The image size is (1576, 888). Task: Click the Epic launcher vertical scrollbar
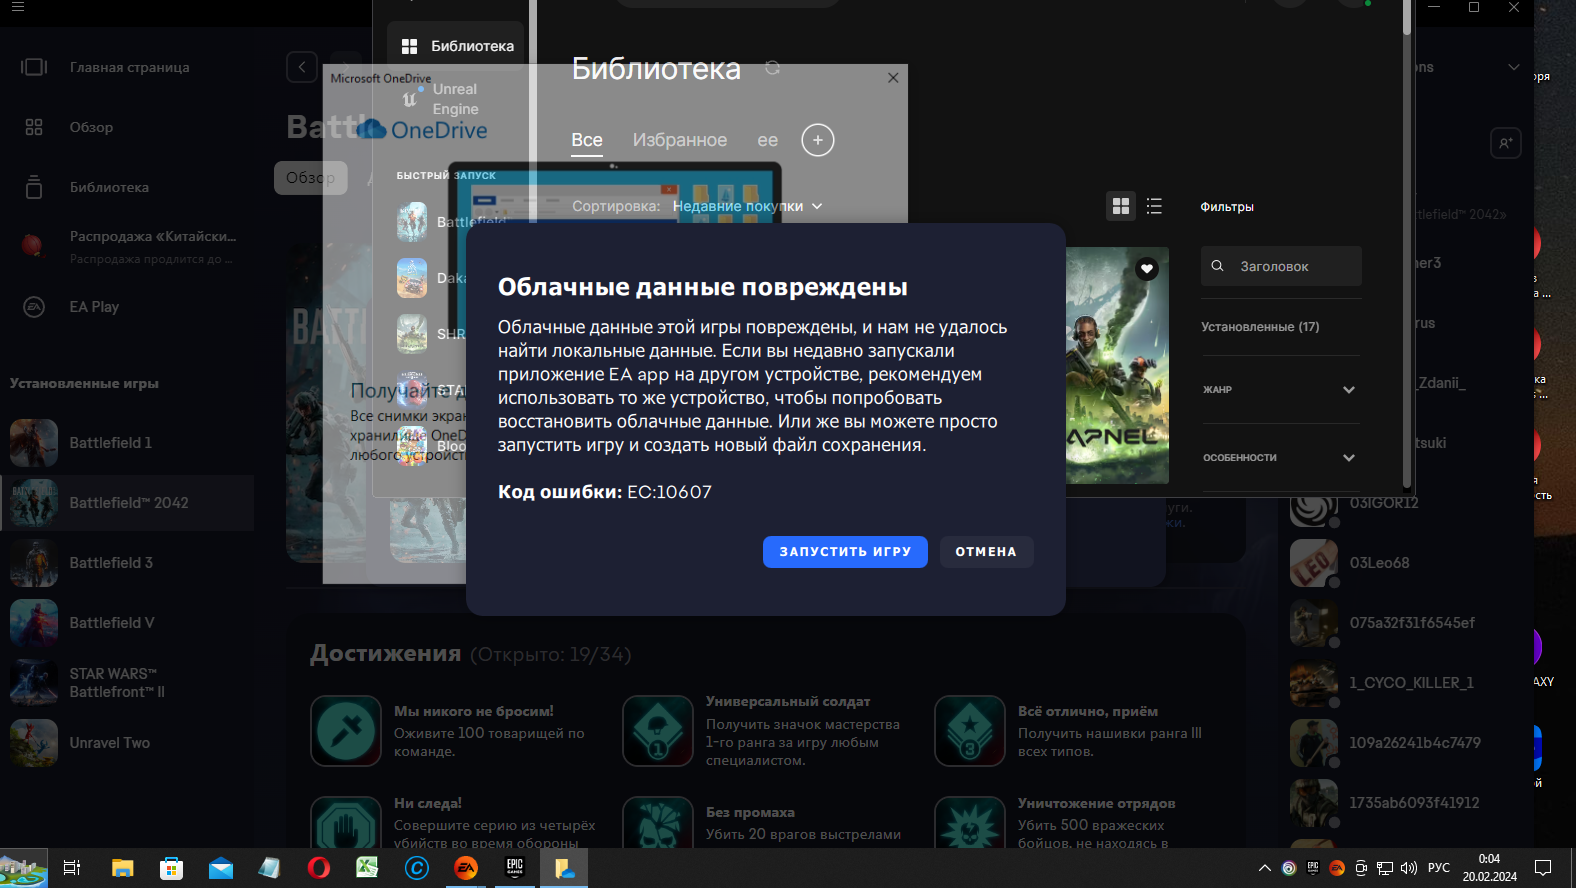1407,245
